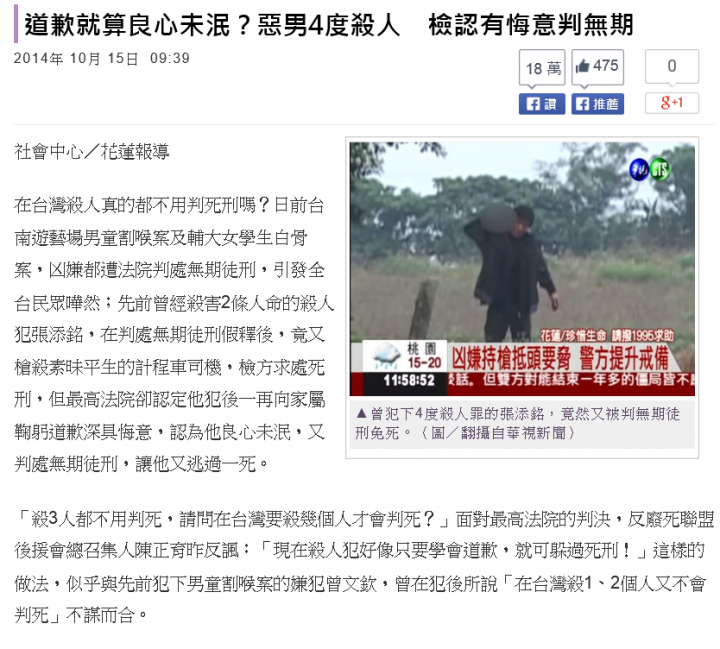Click the byline 社會中心／花蓮報導
Viewport: 720px width, 649px height.
[92, 152]
